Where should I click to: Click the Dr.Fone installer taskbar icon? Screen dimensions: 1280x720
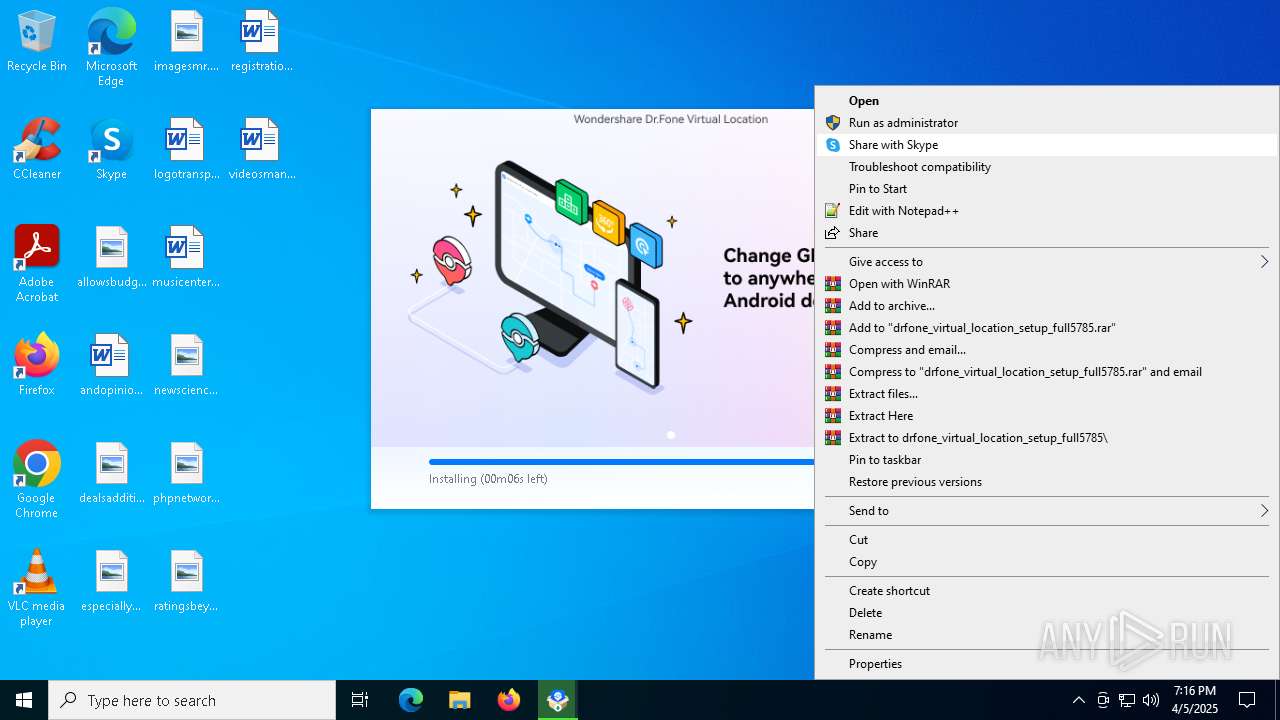[x=558, y=700]
